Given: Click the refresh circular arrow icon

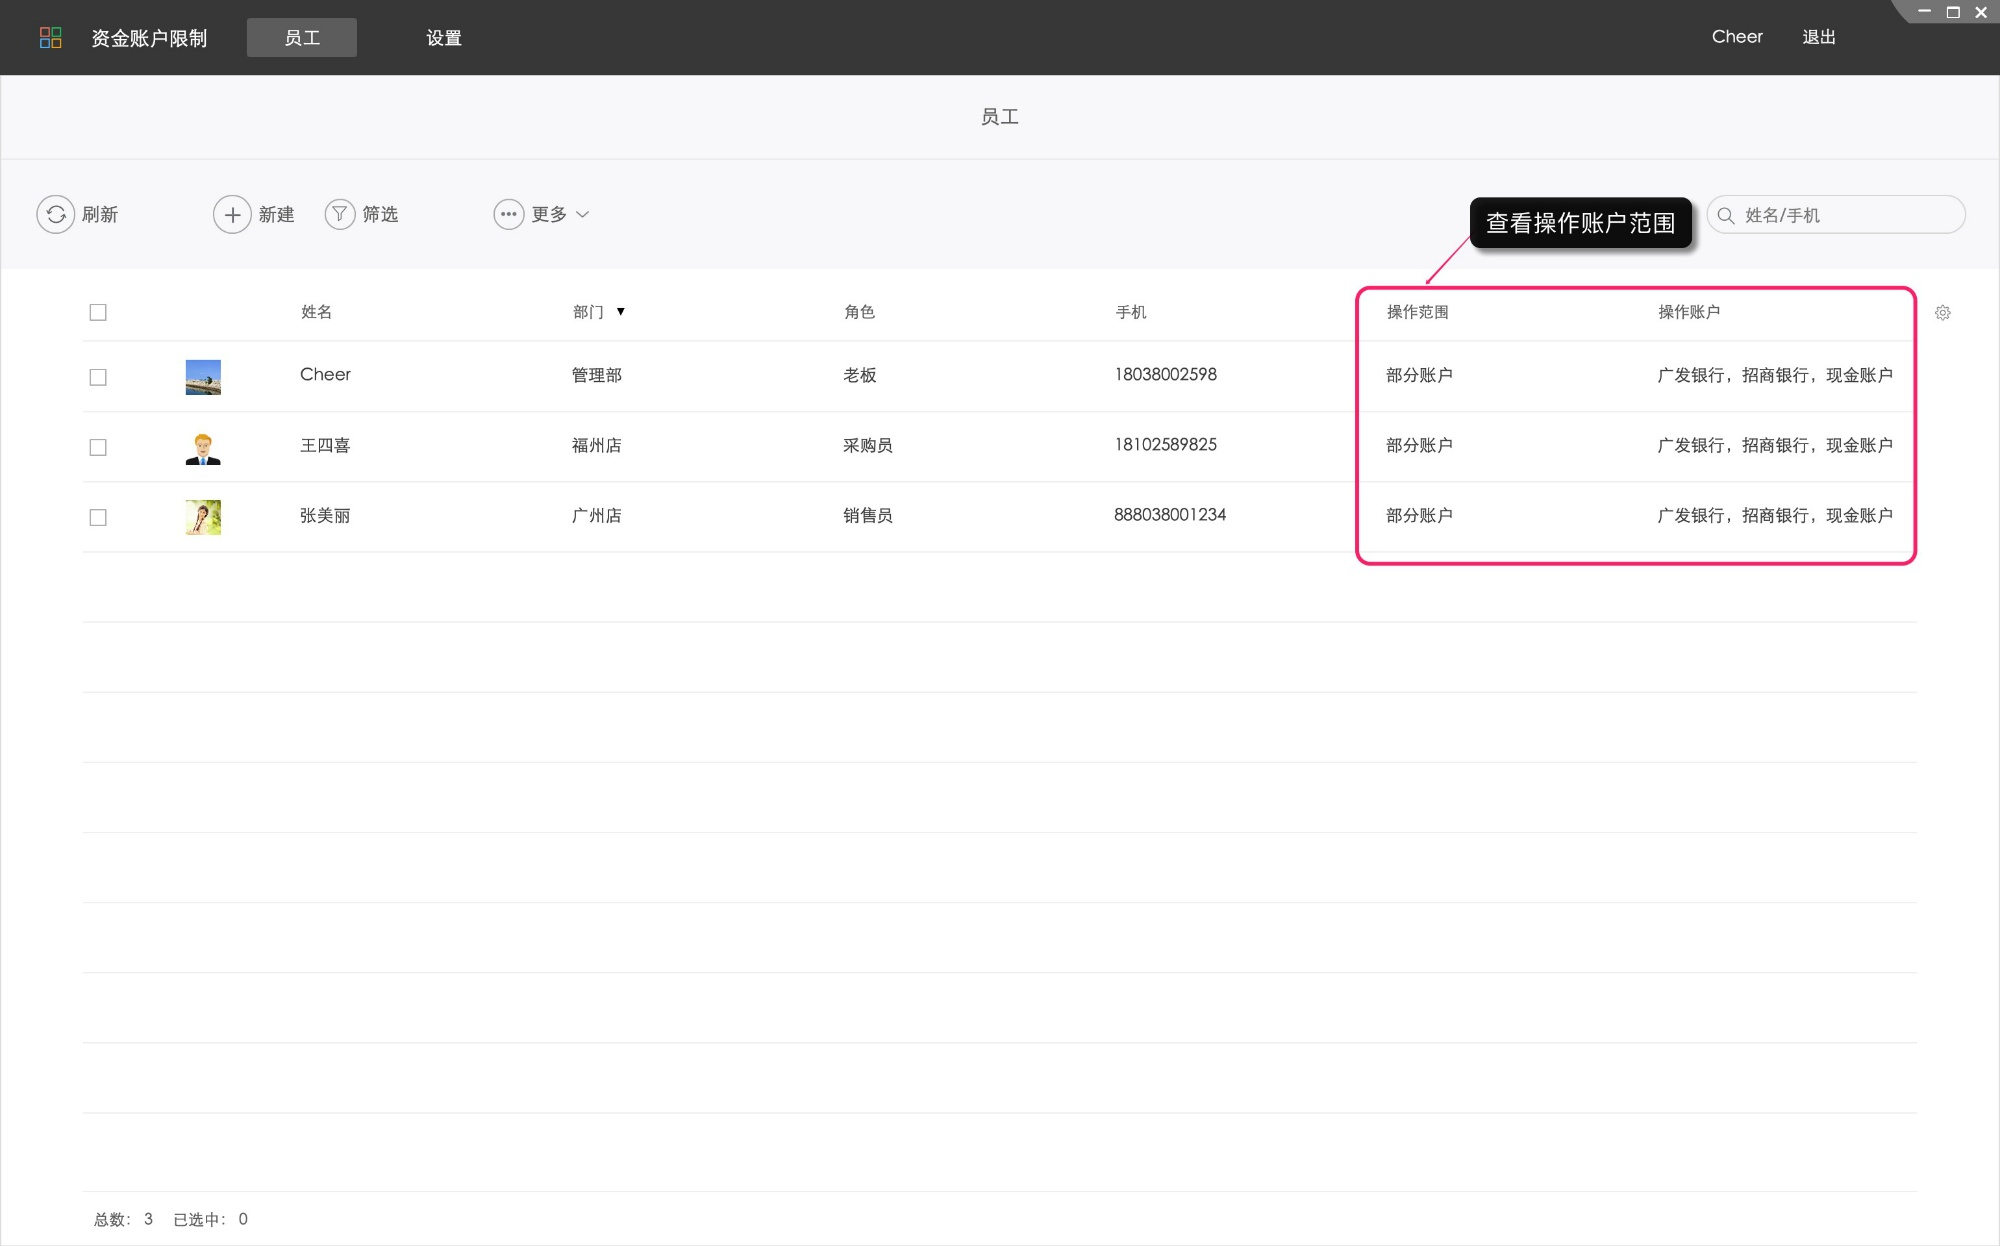Looking at the screenshot, I should pos(56,214).
